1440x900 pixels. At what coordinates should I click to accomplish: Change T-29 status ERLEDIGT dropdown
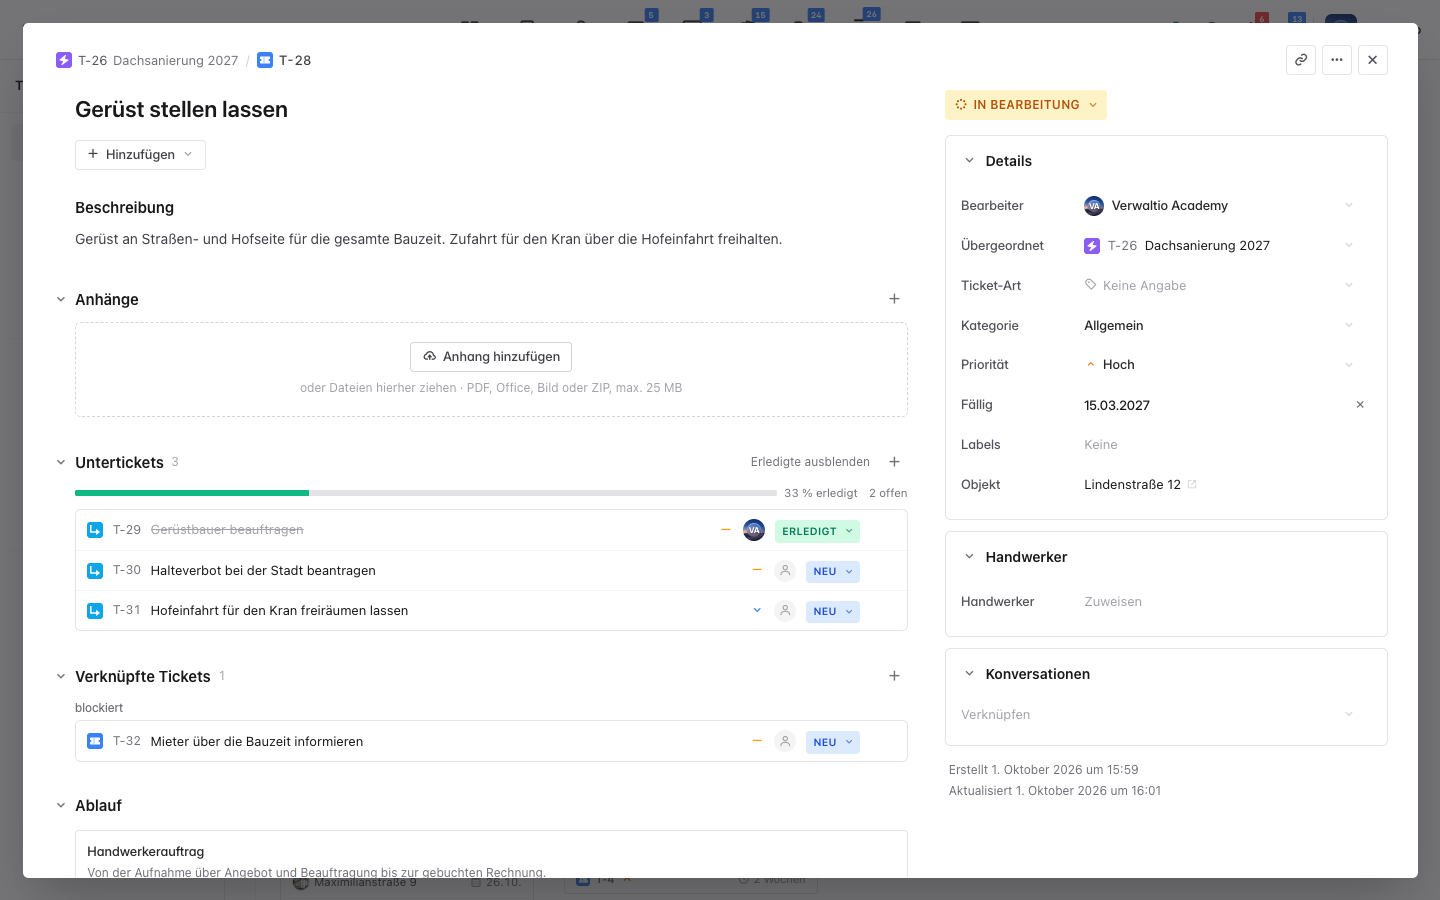[x=817, y=532]
